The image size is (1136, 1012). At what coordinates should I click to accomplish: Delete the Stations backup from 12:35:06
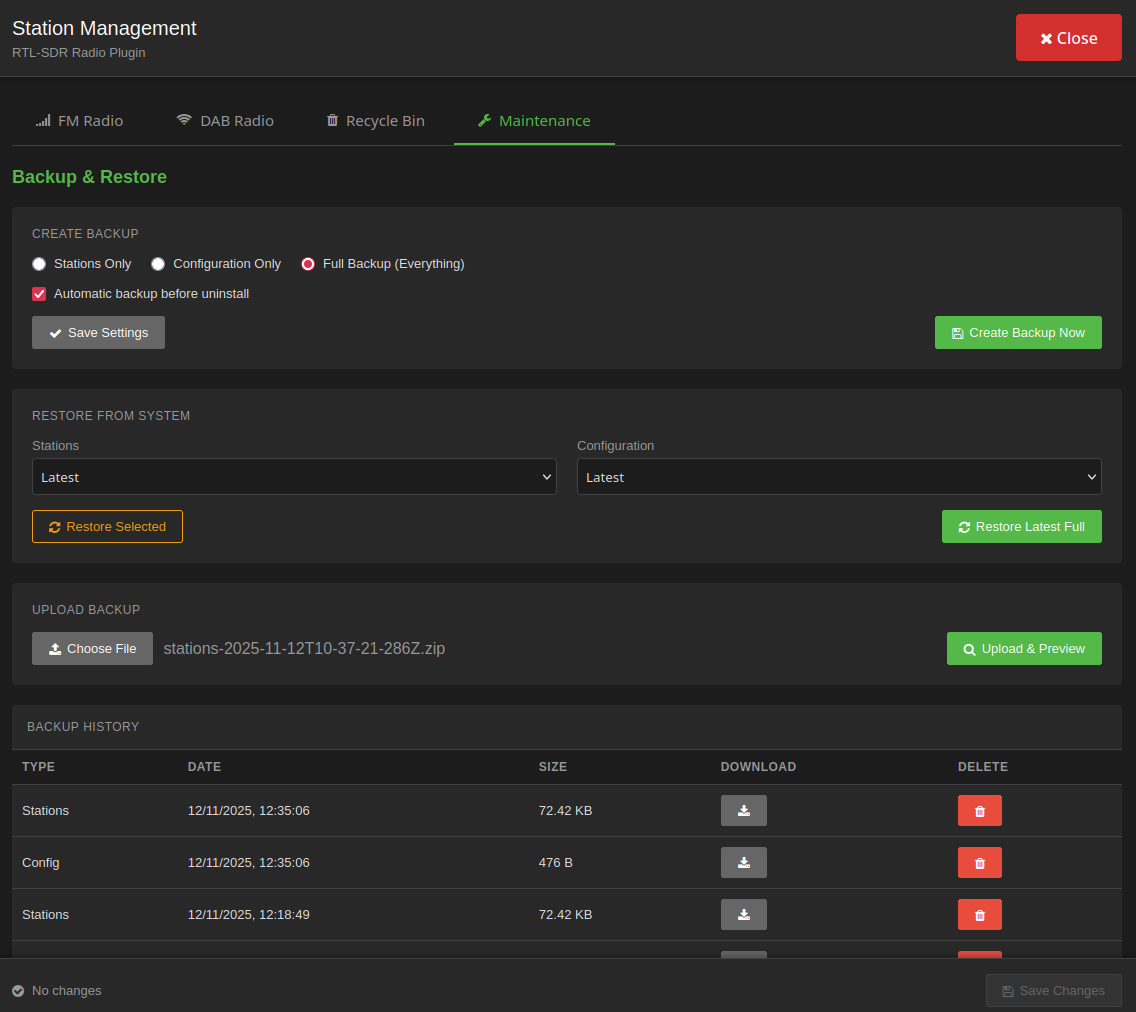click(979, 810)
